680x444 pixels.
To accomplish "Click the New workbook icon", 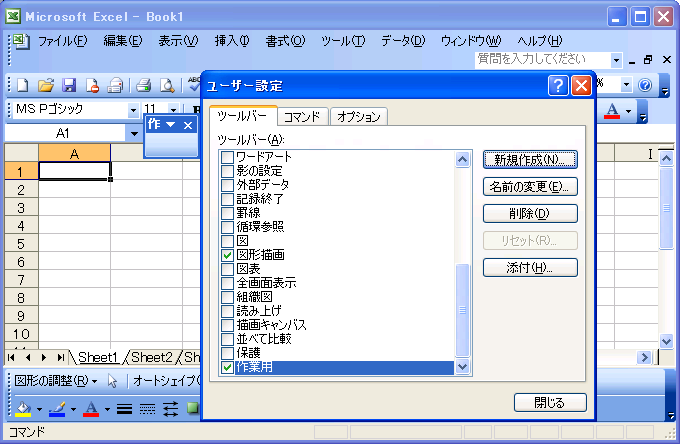I will pyautogui.click(x=22, y=85).
